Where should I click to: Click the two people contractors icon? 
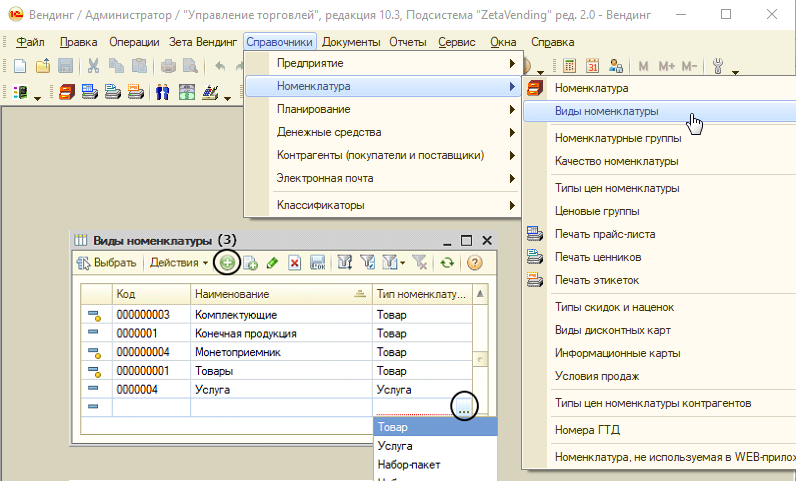click(x=162, y=92)
